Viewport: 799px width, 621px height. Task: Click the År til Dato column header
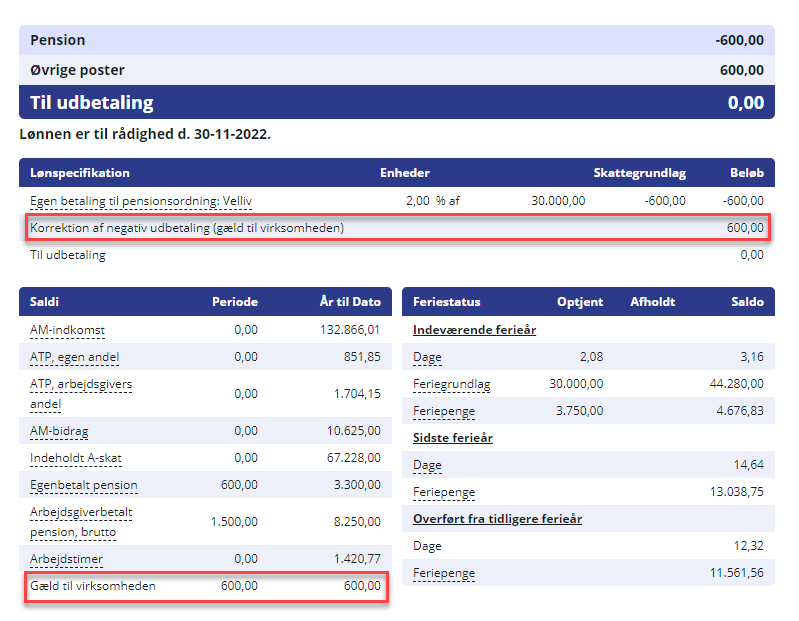tap(350, 302)
